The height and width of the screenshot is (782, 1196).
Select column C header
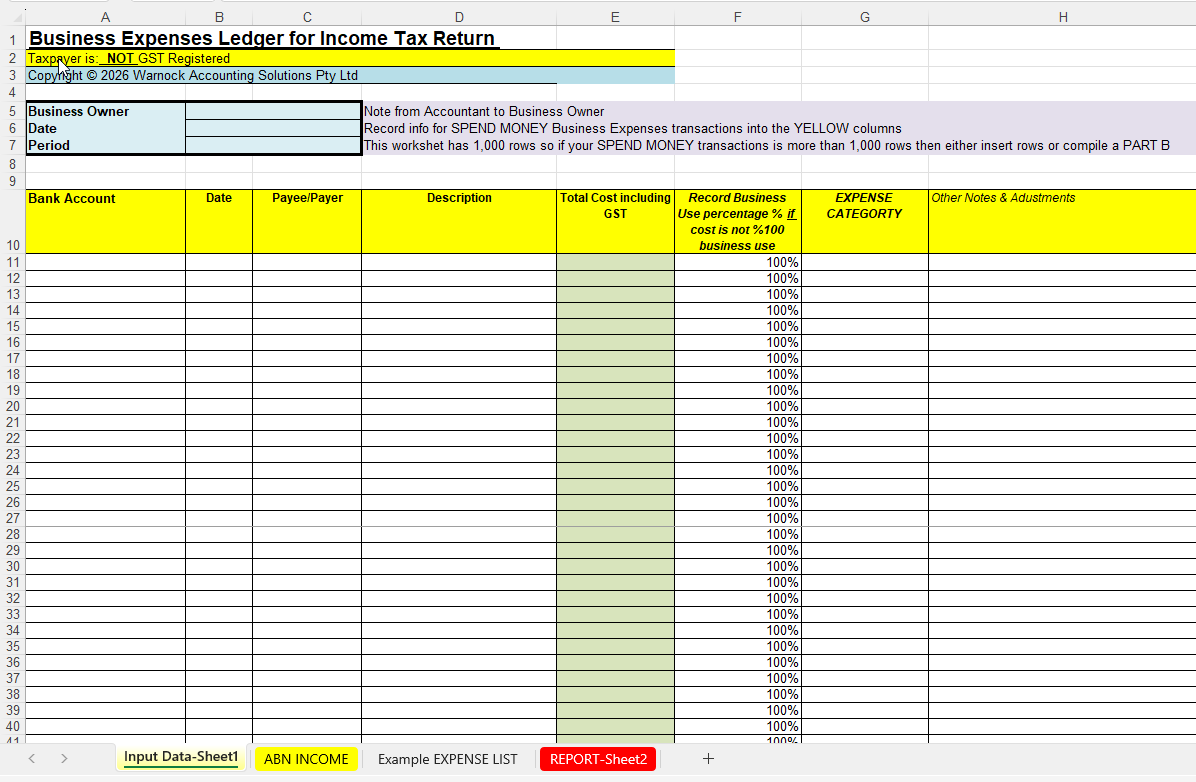[307, 17]
